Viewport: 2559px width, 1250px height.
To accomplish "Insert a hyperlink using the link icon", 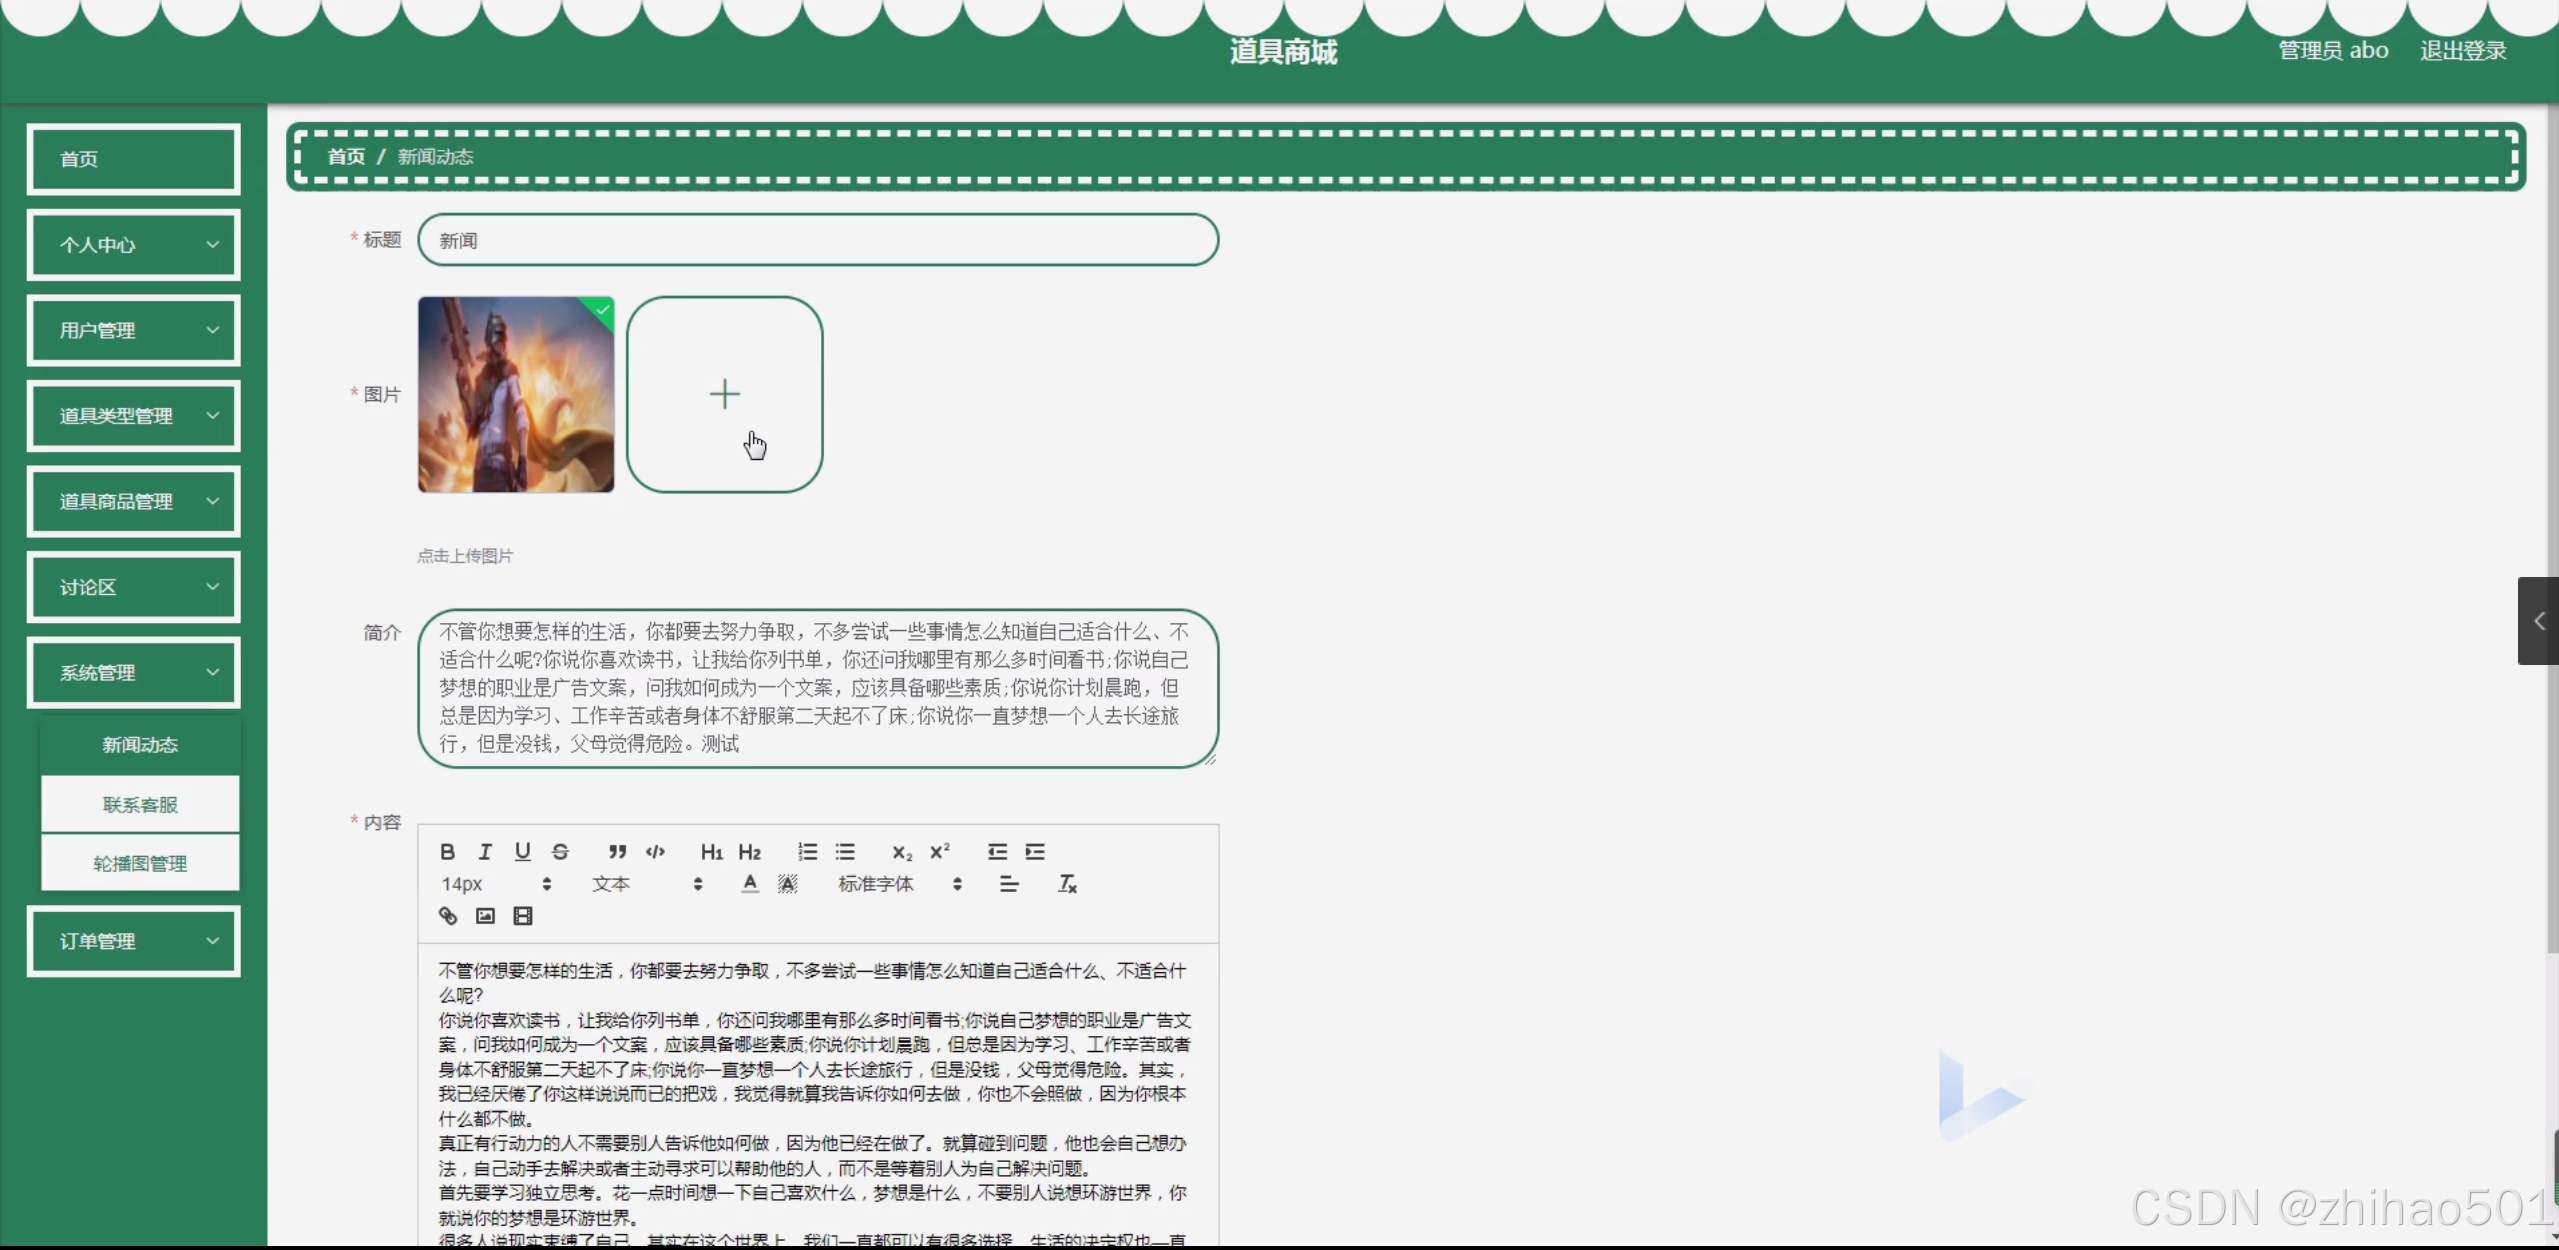I will 447,915.
